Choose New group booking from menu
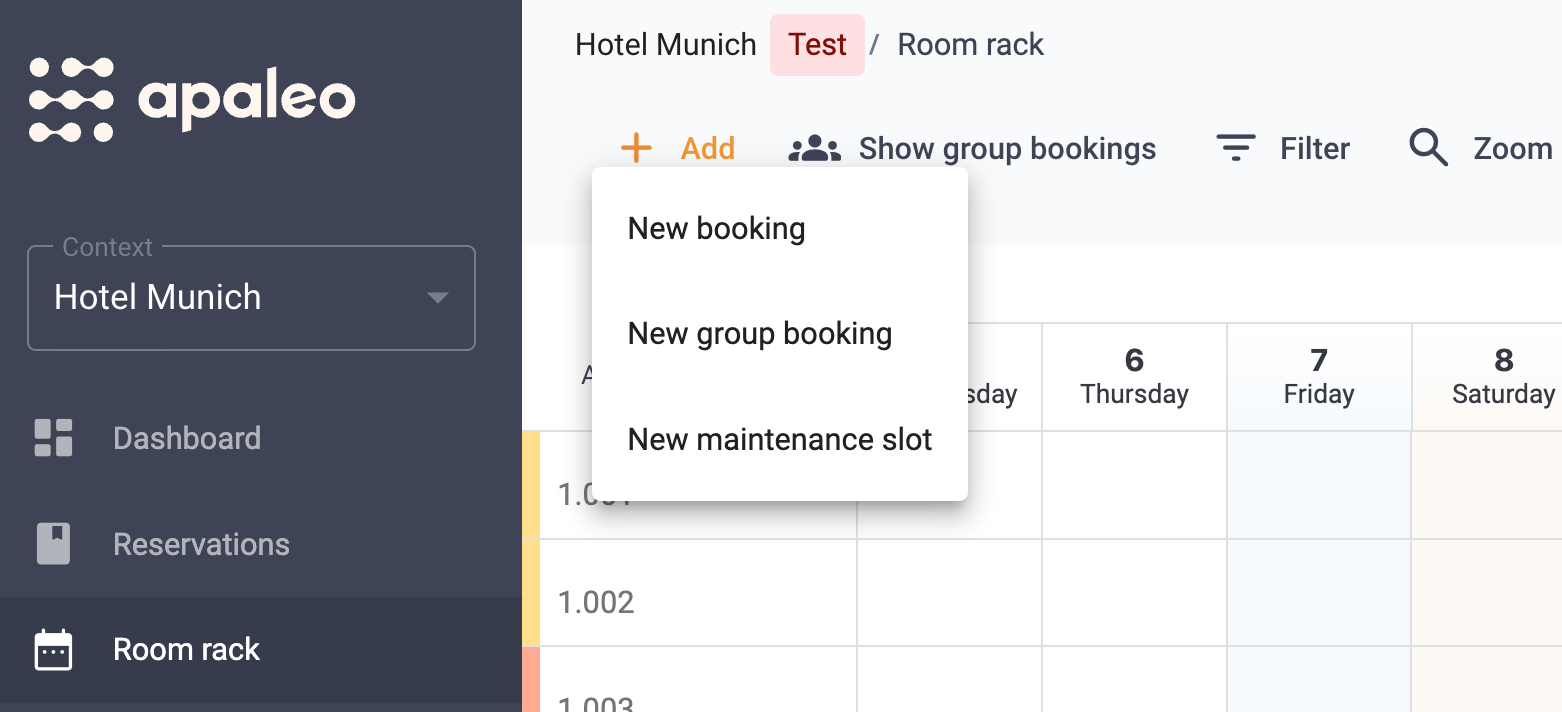 coord(780,334)
